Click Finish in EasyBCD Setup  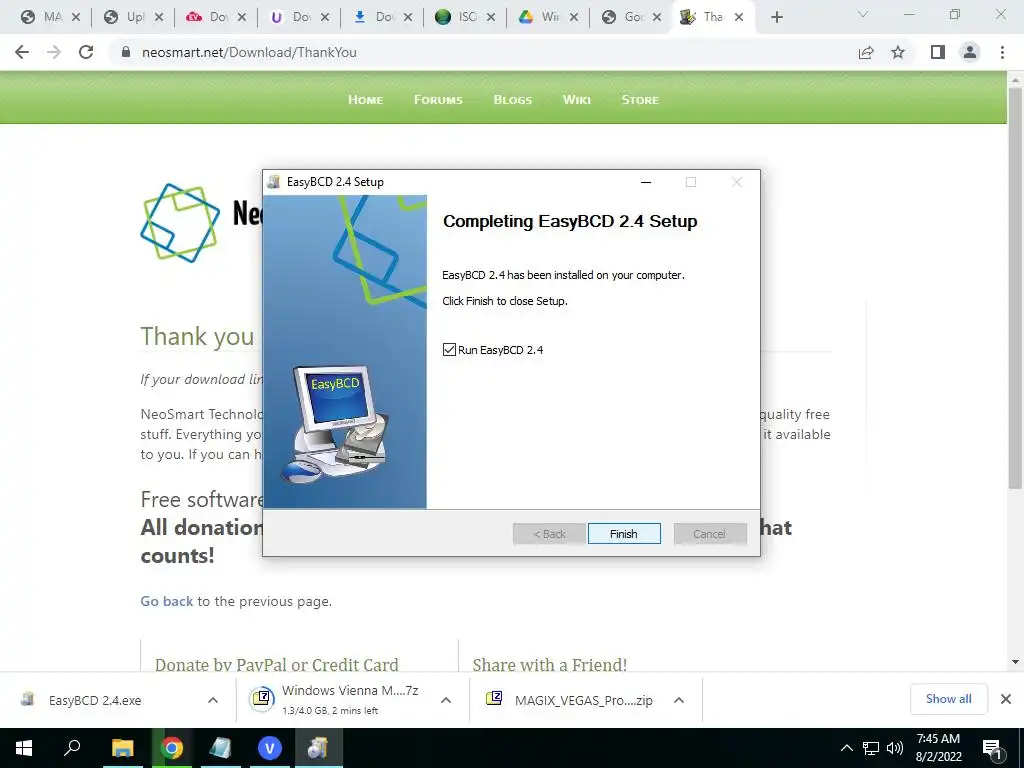[624, 534]
